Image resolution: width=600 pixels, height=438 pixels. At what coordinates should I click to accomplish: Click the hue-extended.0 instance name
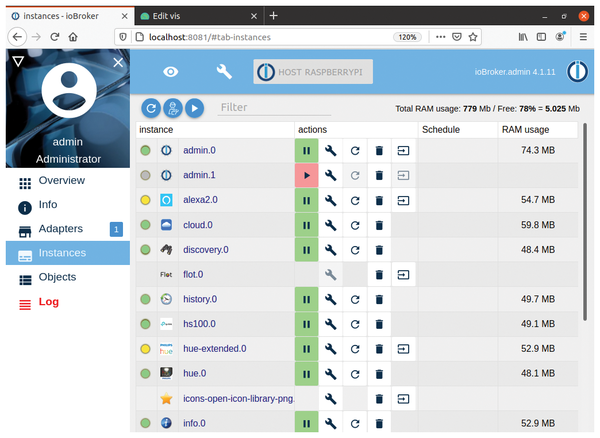coord(215,349)
